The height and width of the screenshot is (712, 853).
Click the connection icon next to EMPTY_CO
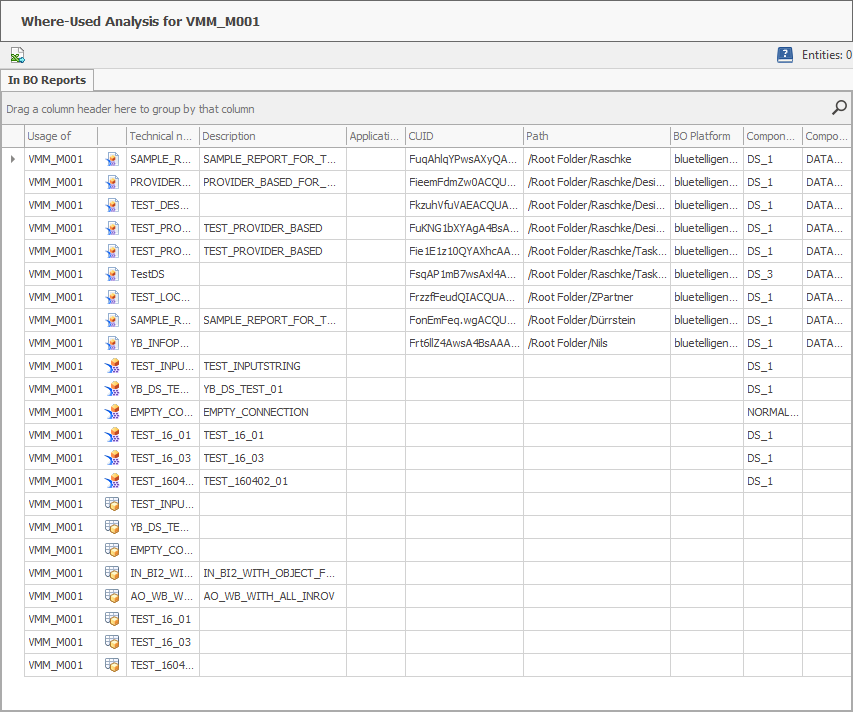[x=112, y=411]
